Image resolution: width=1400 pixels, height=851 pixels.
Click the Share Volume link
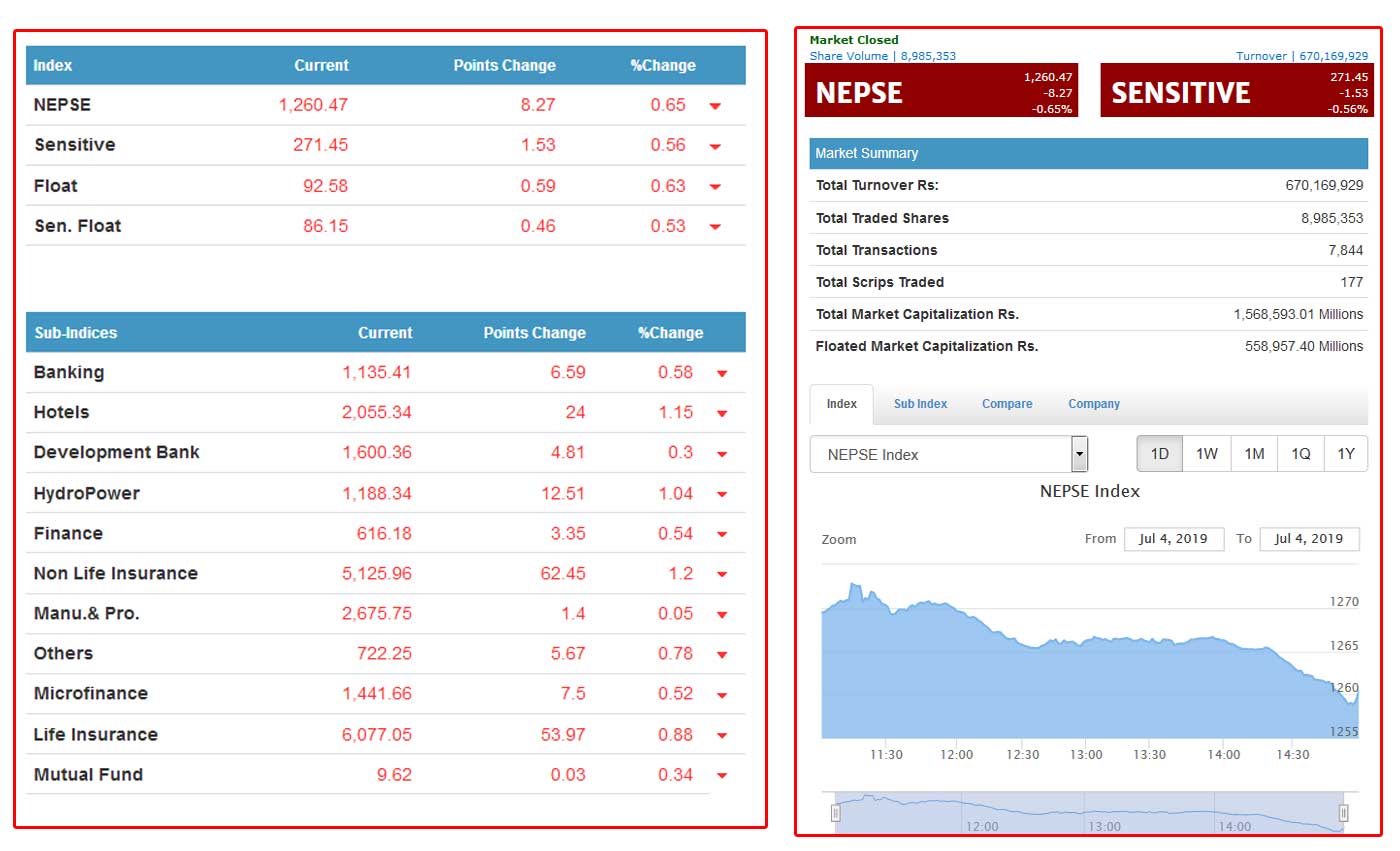tap(883, 56)
